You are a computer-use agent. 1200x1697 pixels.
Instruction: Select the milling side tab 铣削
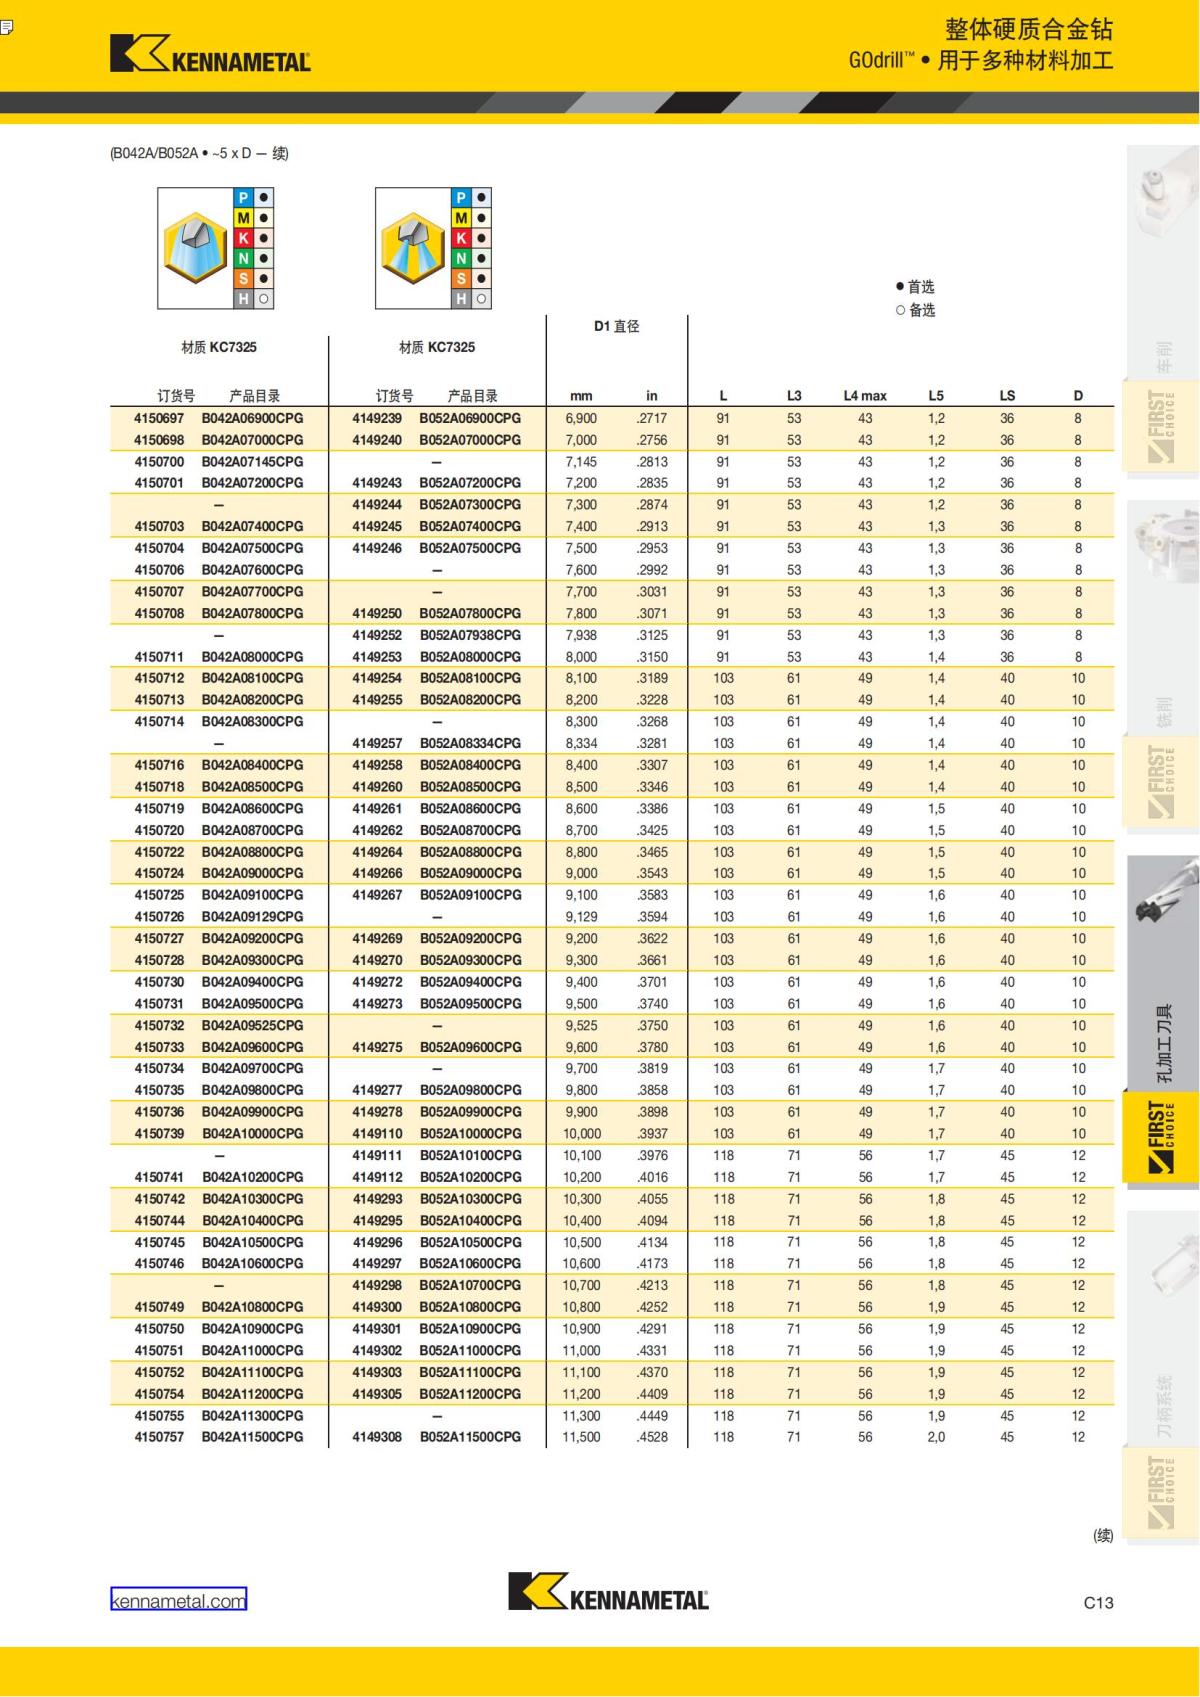pos(1163,712)
